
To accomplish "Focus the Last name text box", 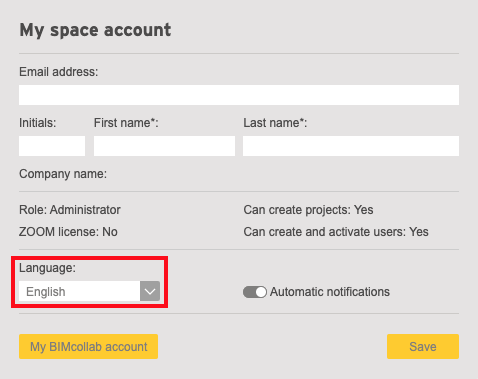I will tap(351, 146).
